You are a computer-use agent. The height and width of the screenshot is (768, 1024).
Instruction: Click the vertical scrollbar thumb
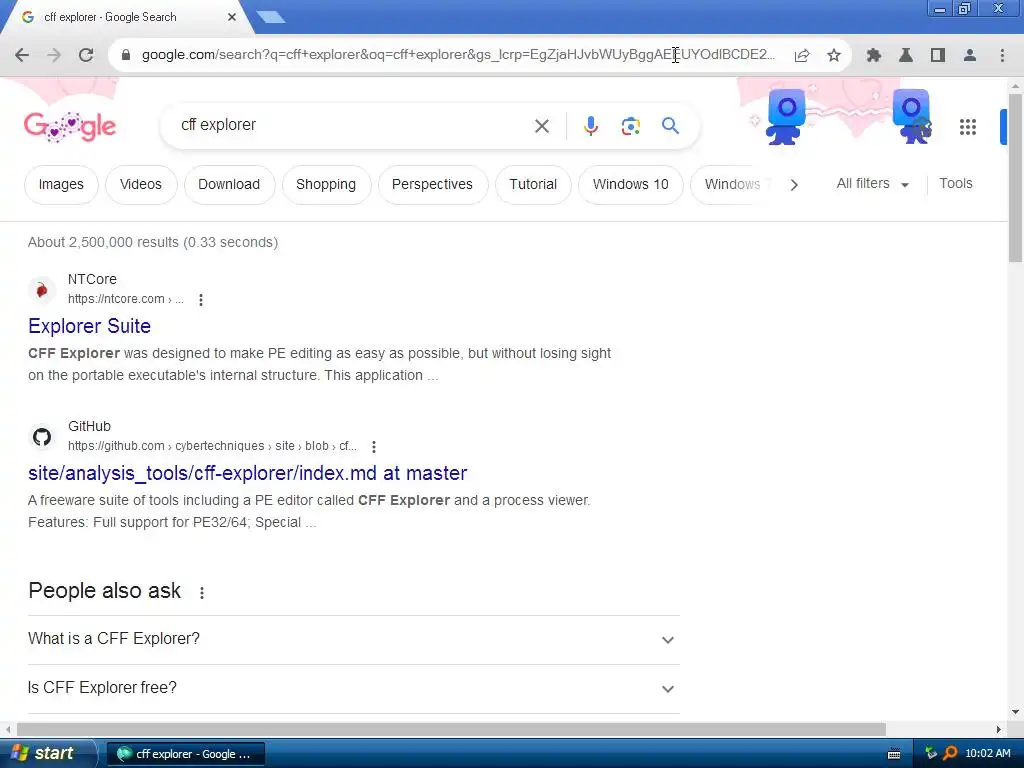[1015, 178]
